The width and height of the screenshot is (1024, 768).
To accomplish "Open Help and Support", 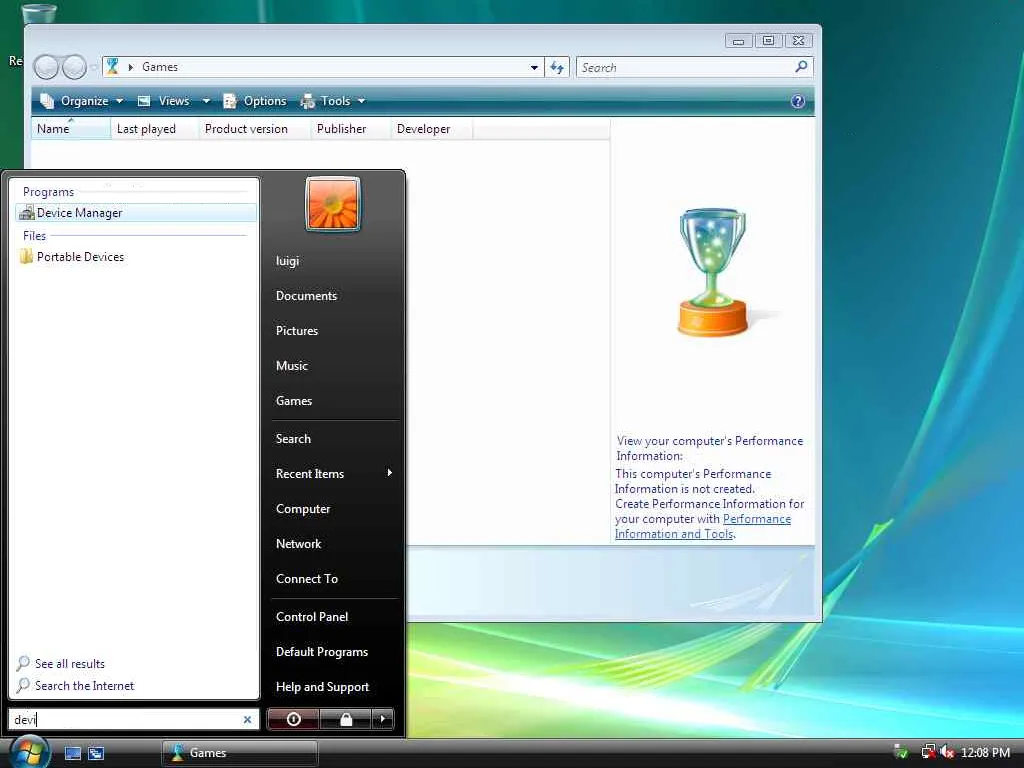I will pos(323,687).
